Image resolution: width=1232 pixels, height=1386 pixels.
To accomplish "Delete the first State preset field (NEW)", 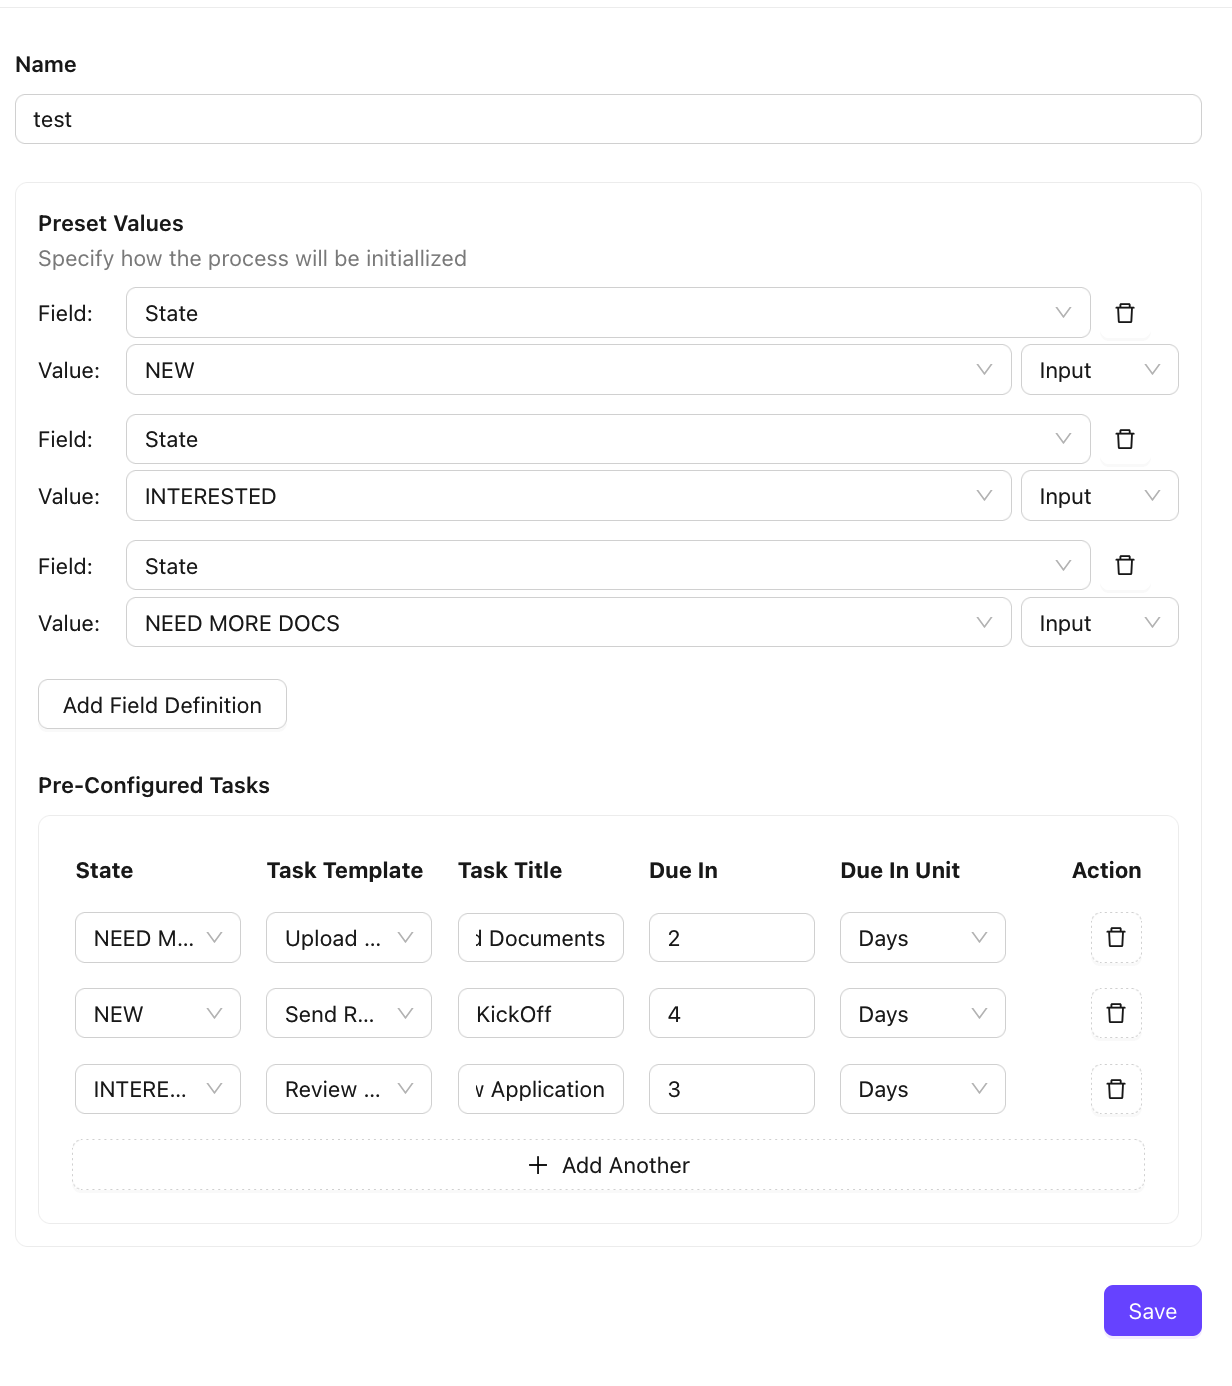I will point(1124,313).
